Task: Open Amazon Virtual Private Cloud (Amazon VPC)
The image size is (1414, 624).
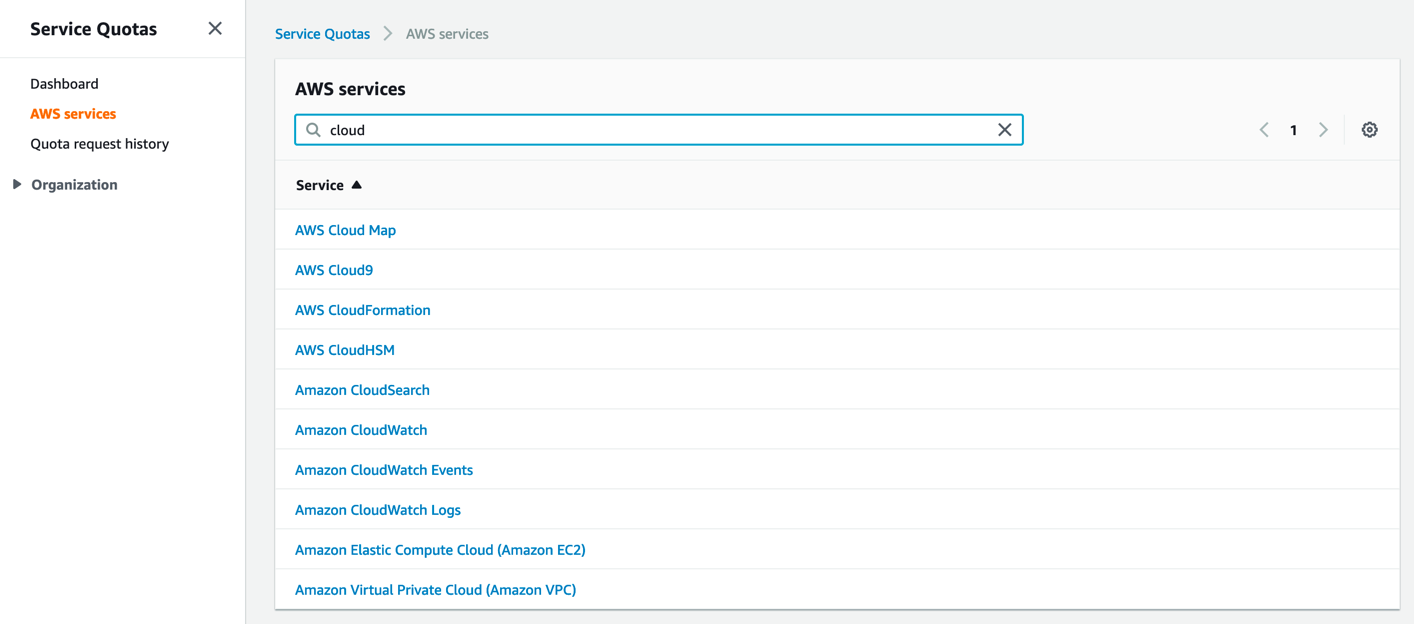Action: [435, 590]
